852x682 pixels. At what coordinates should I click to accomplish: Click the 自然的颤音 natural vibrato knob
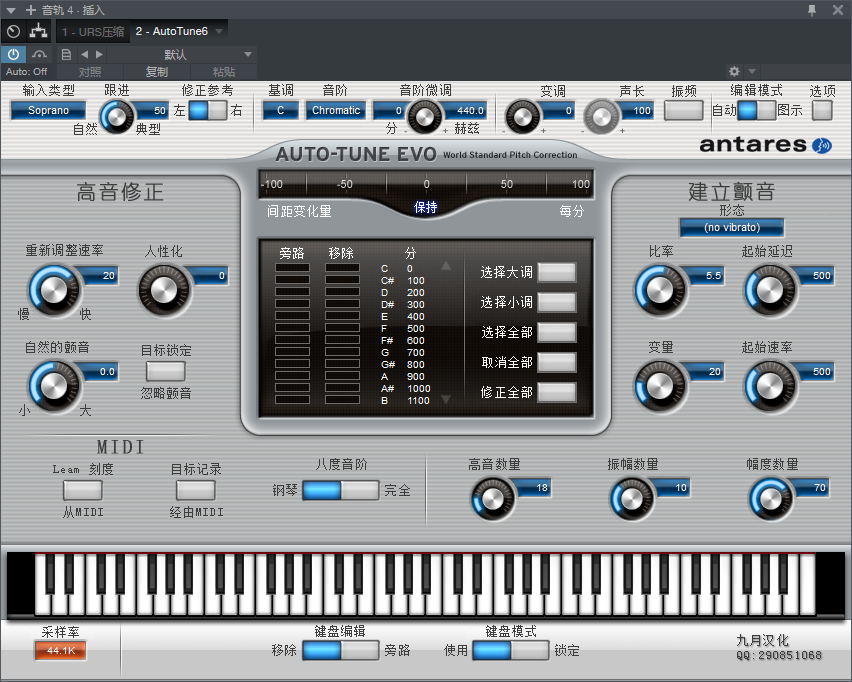53,386
